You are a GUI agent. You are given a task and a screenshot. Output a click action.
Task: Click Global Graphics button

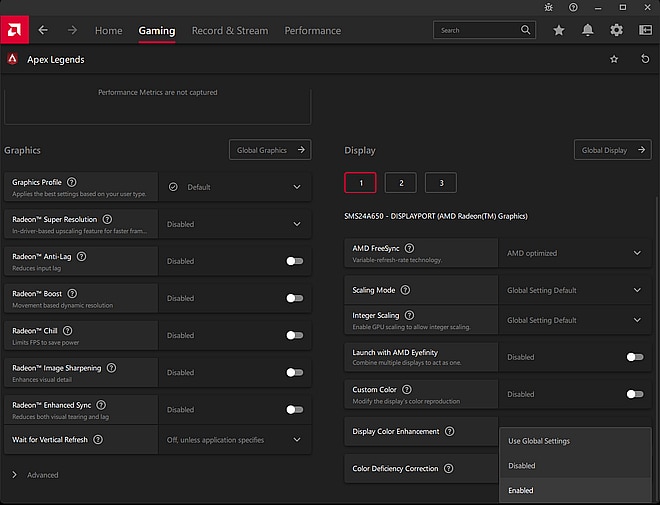tap(270, 150)
